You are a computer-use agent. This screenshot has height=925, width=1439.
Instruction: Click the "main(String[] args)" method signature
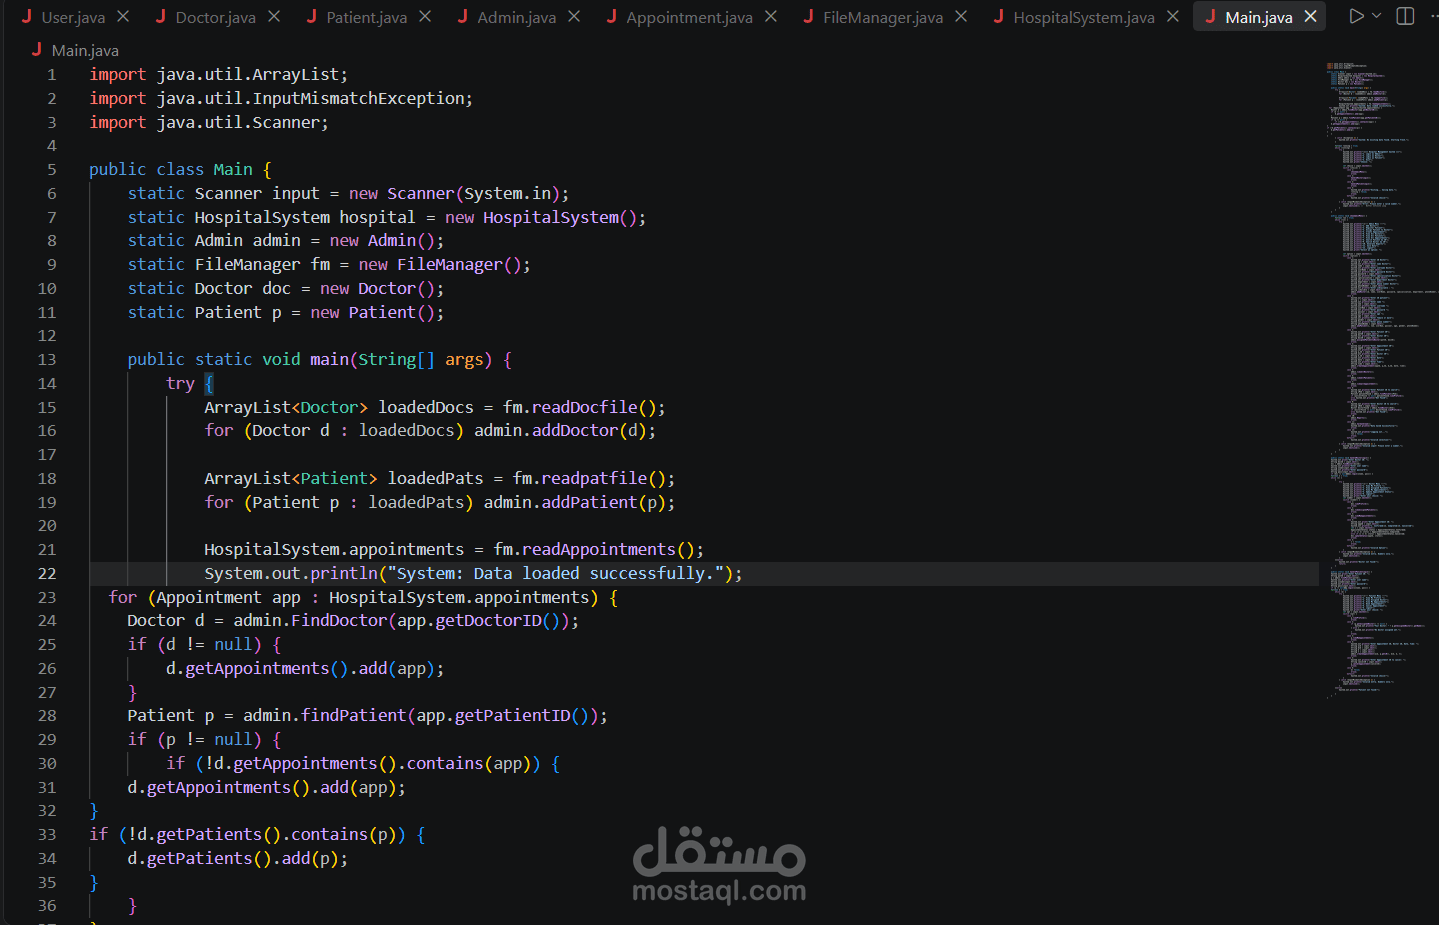[x=401, y=359]
